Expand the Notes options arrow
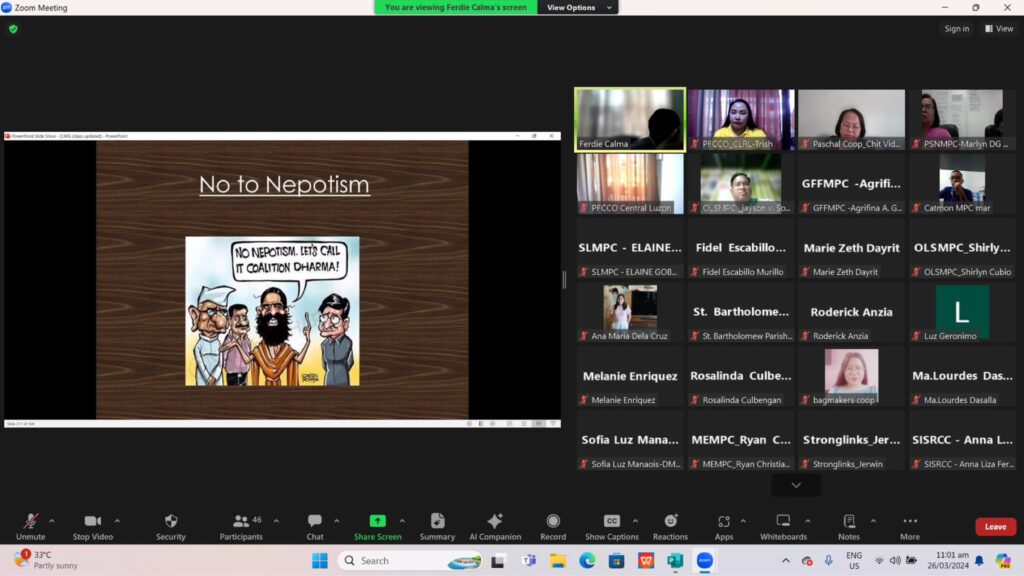Screen dimensions: 1024x576 873,521
